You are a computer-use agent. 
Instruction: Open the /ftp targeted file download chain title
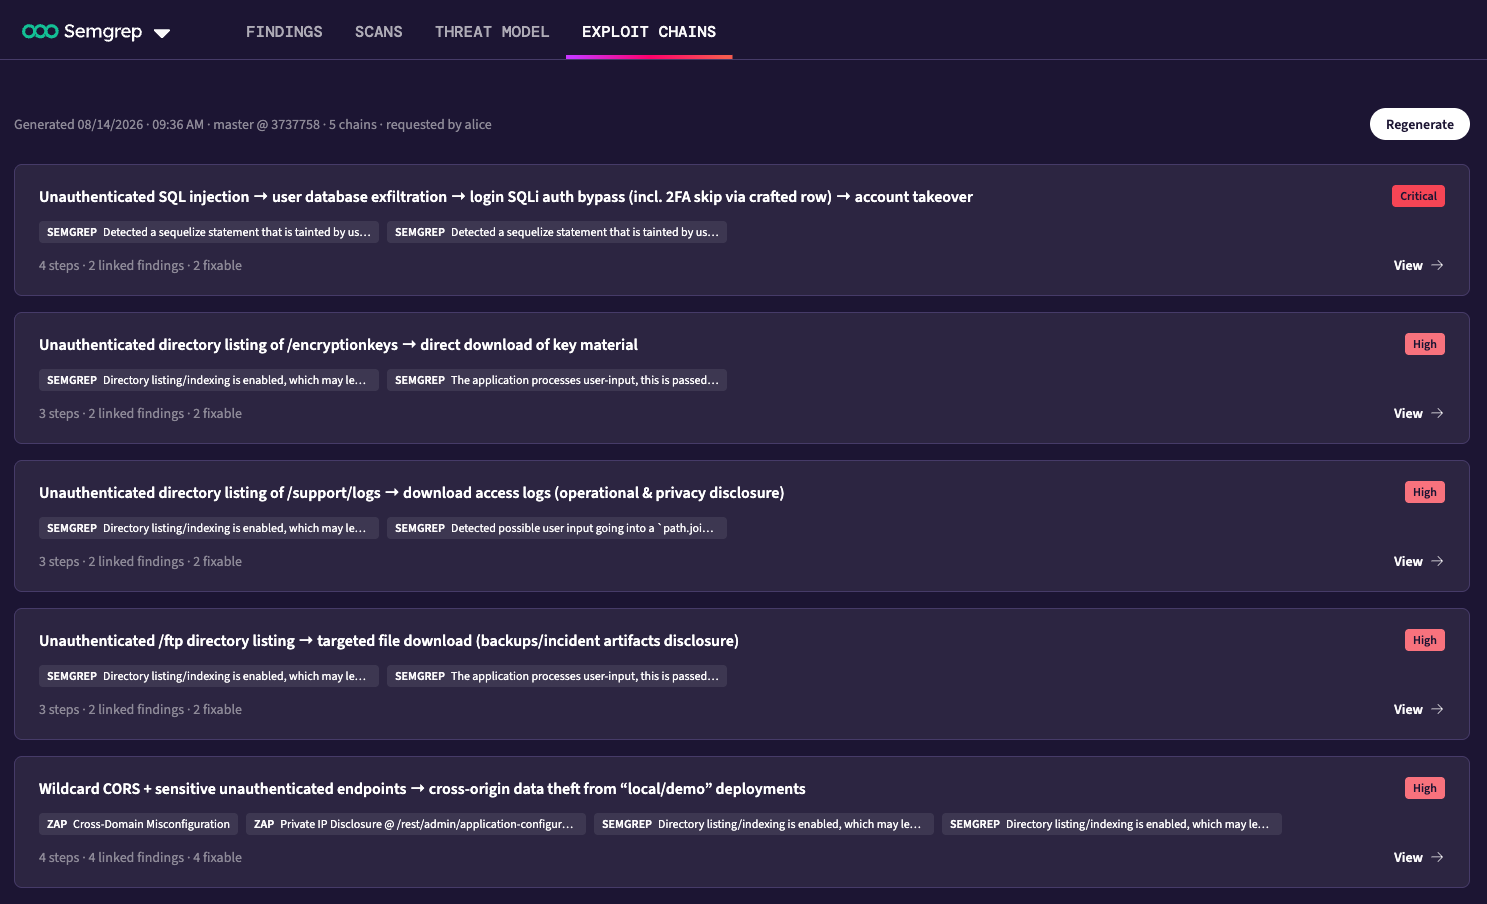pyautogui.click(x=389, y=641)
